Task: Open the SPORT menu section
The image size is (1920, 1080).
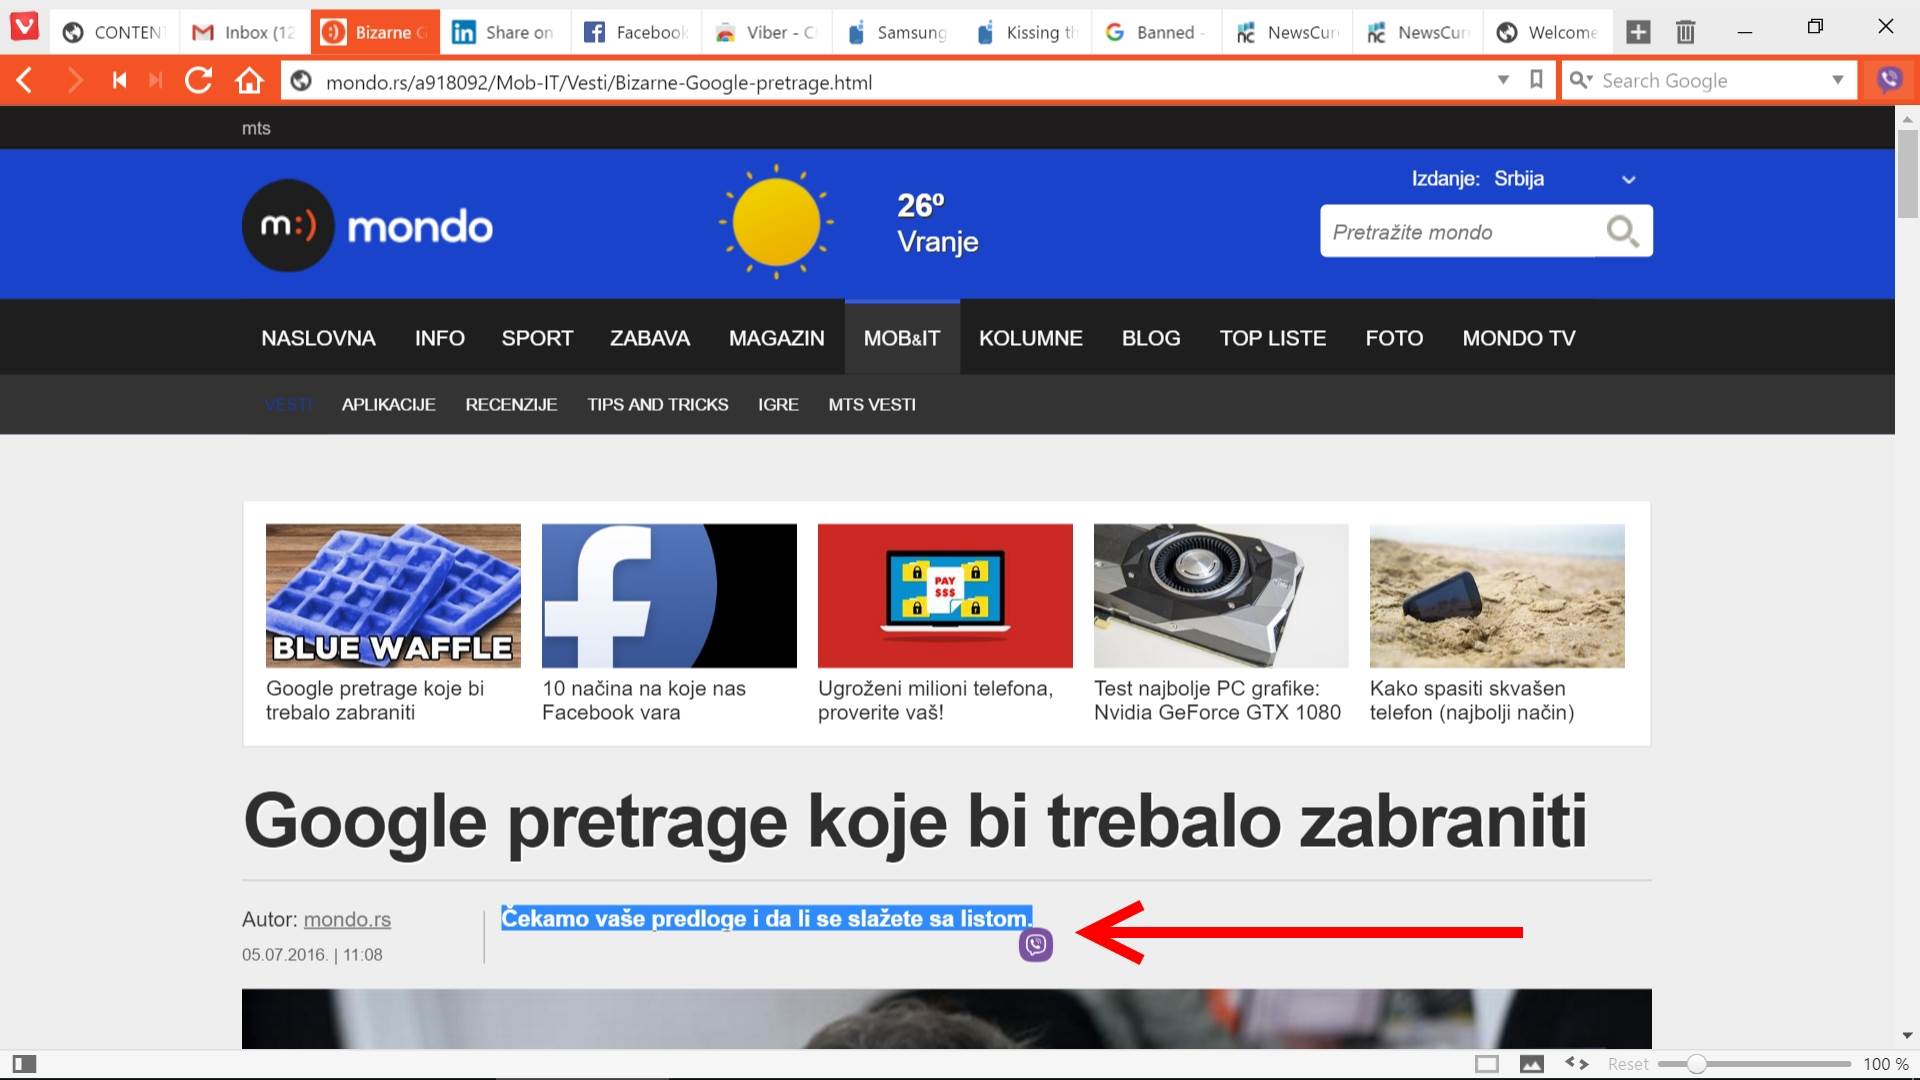Action: click(537, 338)
